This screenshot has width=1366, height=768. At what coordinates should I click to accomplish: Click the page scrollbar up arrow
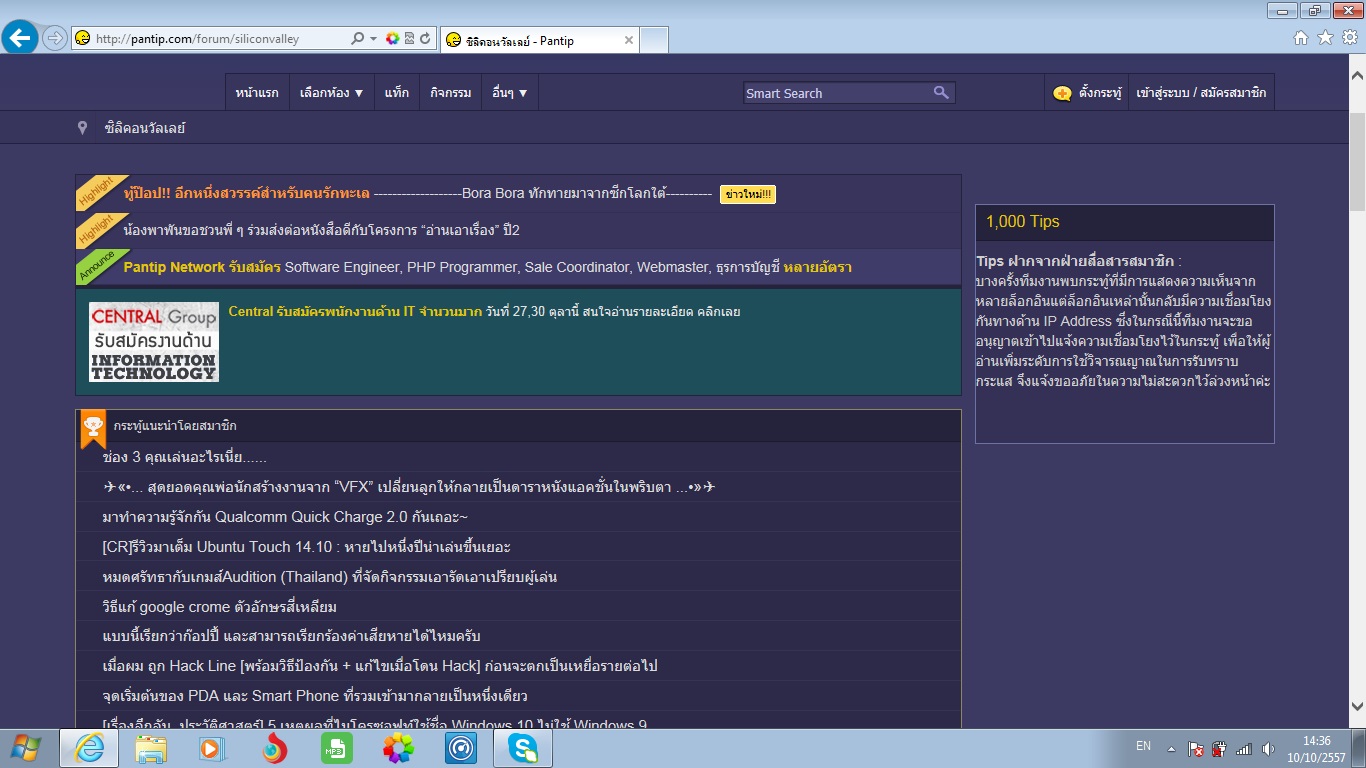click(1357, 74)
